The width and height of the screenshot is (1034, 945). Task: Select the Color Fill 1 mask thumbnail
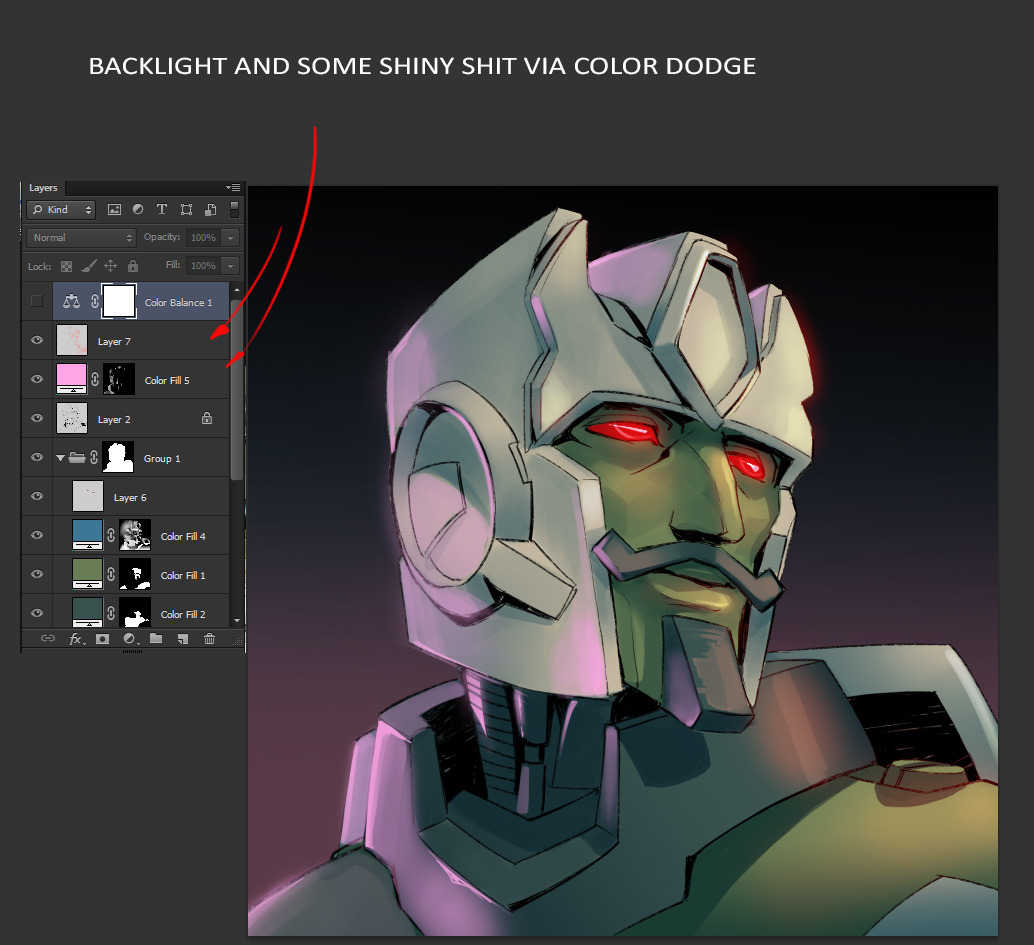pos(135,574)
